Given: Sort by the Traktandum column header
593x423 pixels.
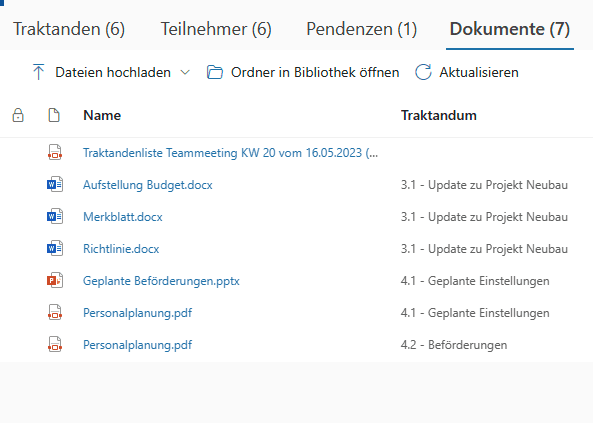Looking at the screenshot, I should point(439,115).
